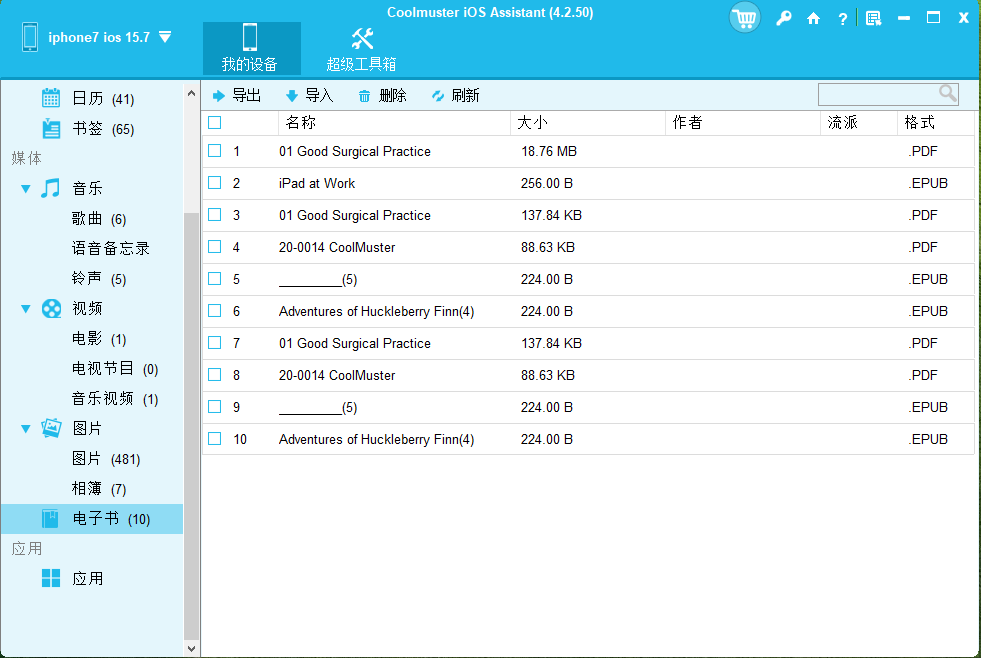Sort by 作者 column header

click(x=743, y=123)
